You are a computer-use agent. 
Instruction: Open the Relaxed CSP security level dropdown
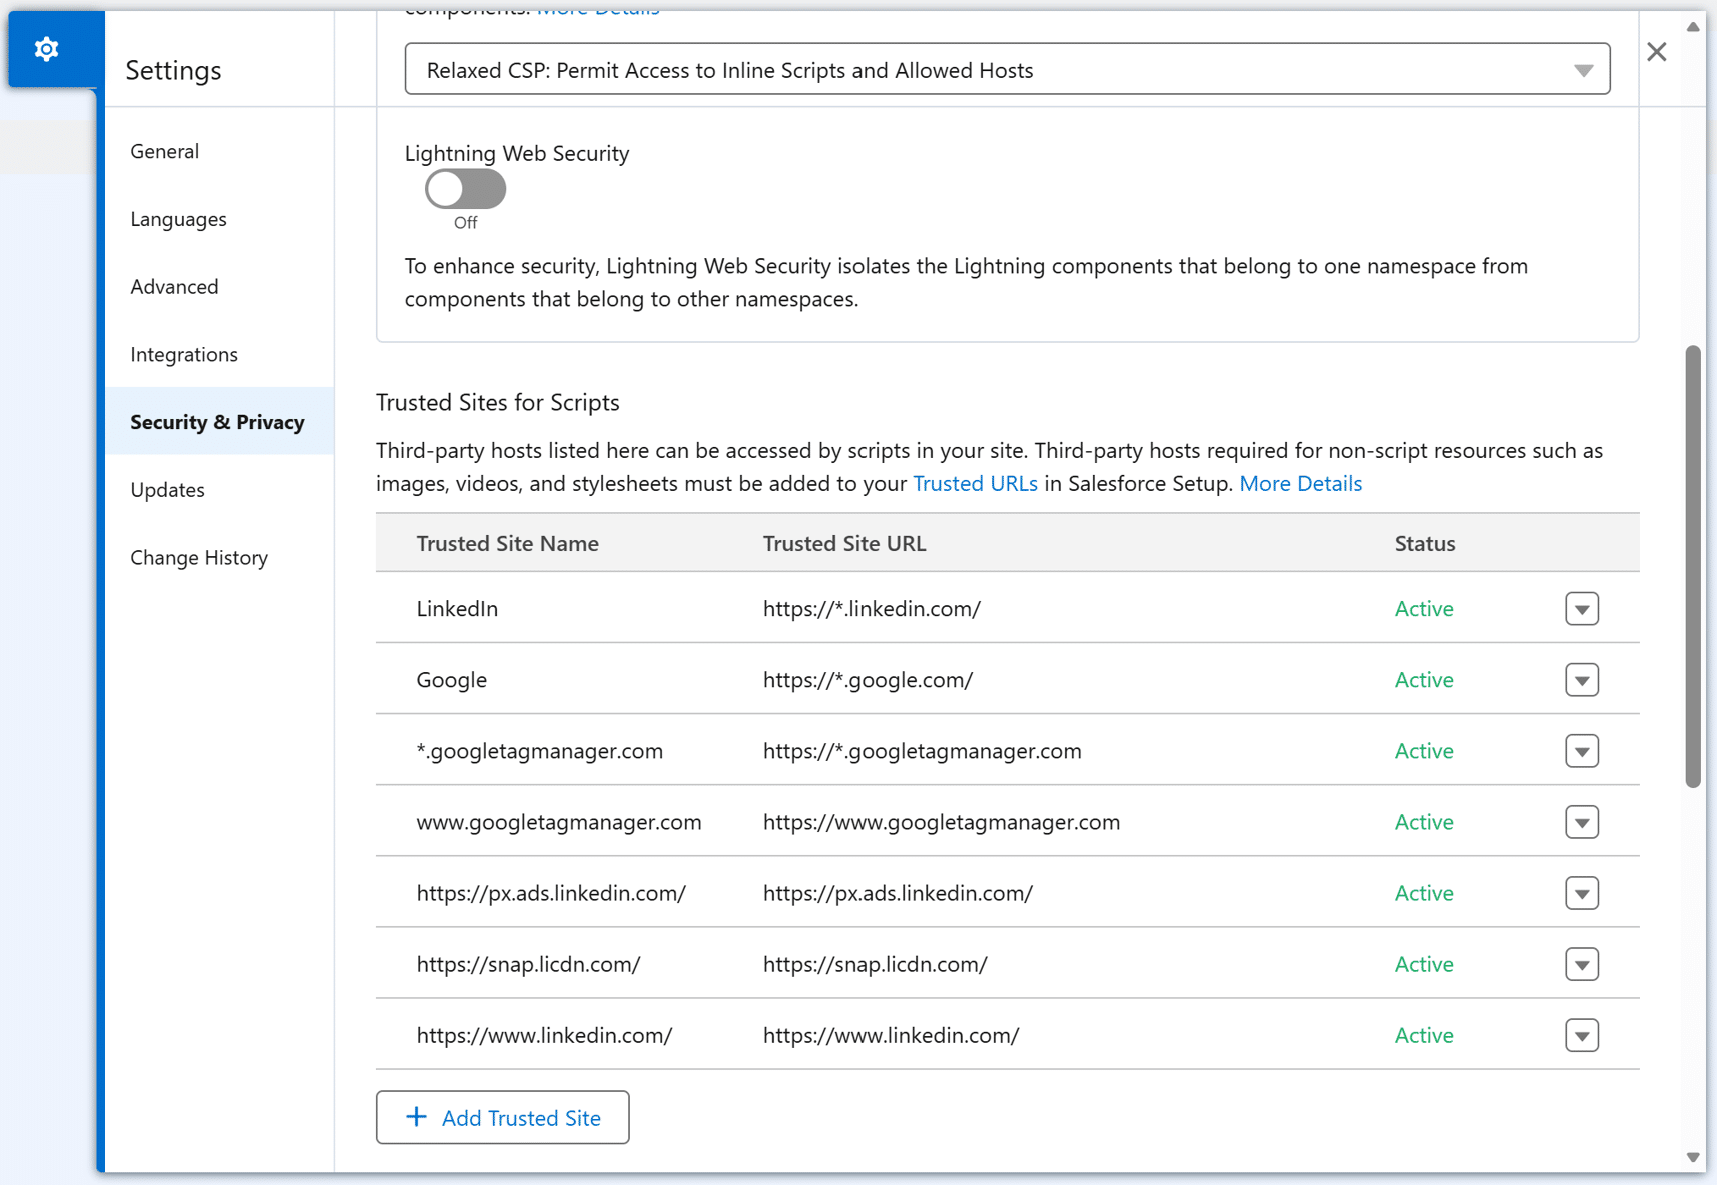click(x=1006, y=69)
